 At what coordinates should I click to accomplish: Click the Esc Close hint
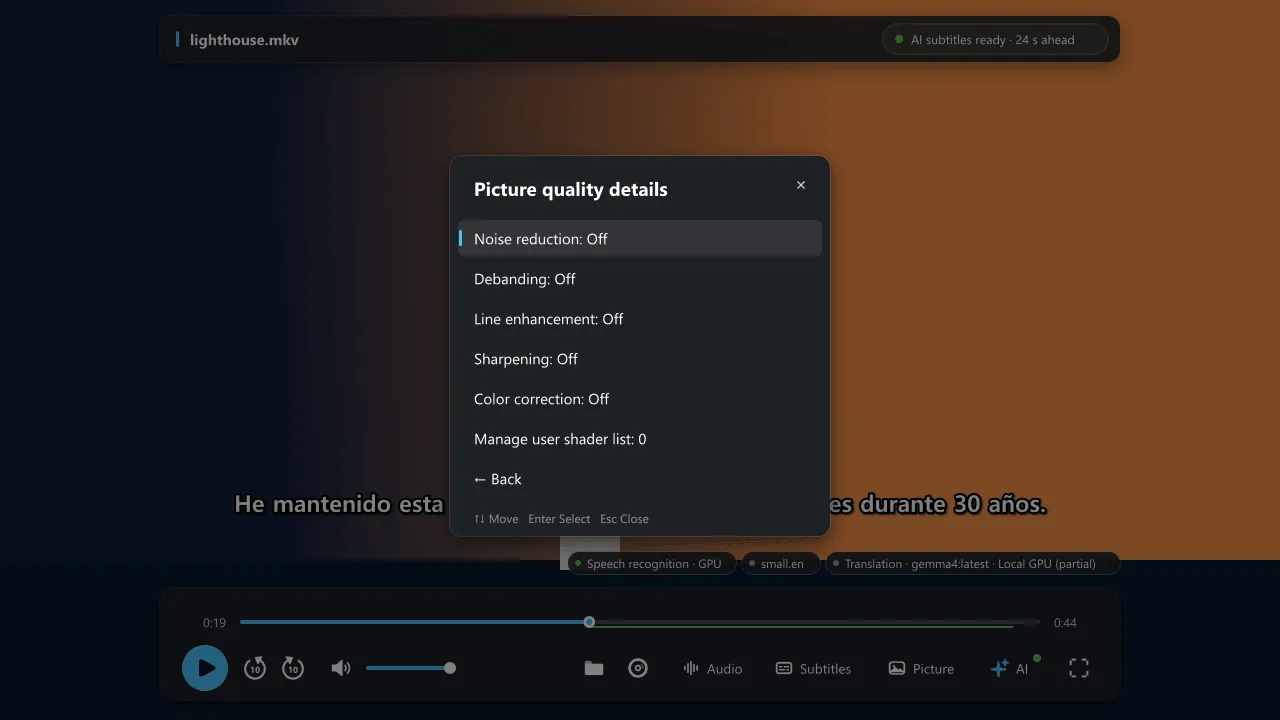(x=624, y=519)
